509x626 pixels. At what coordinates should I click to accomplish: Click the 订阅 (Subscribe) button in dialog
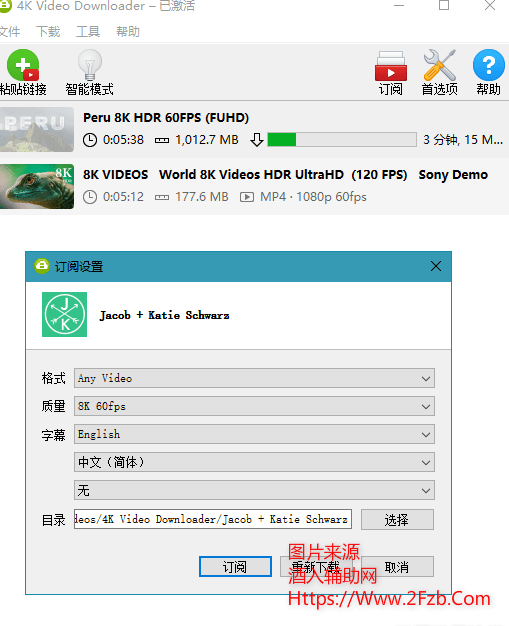click(235, 567)
